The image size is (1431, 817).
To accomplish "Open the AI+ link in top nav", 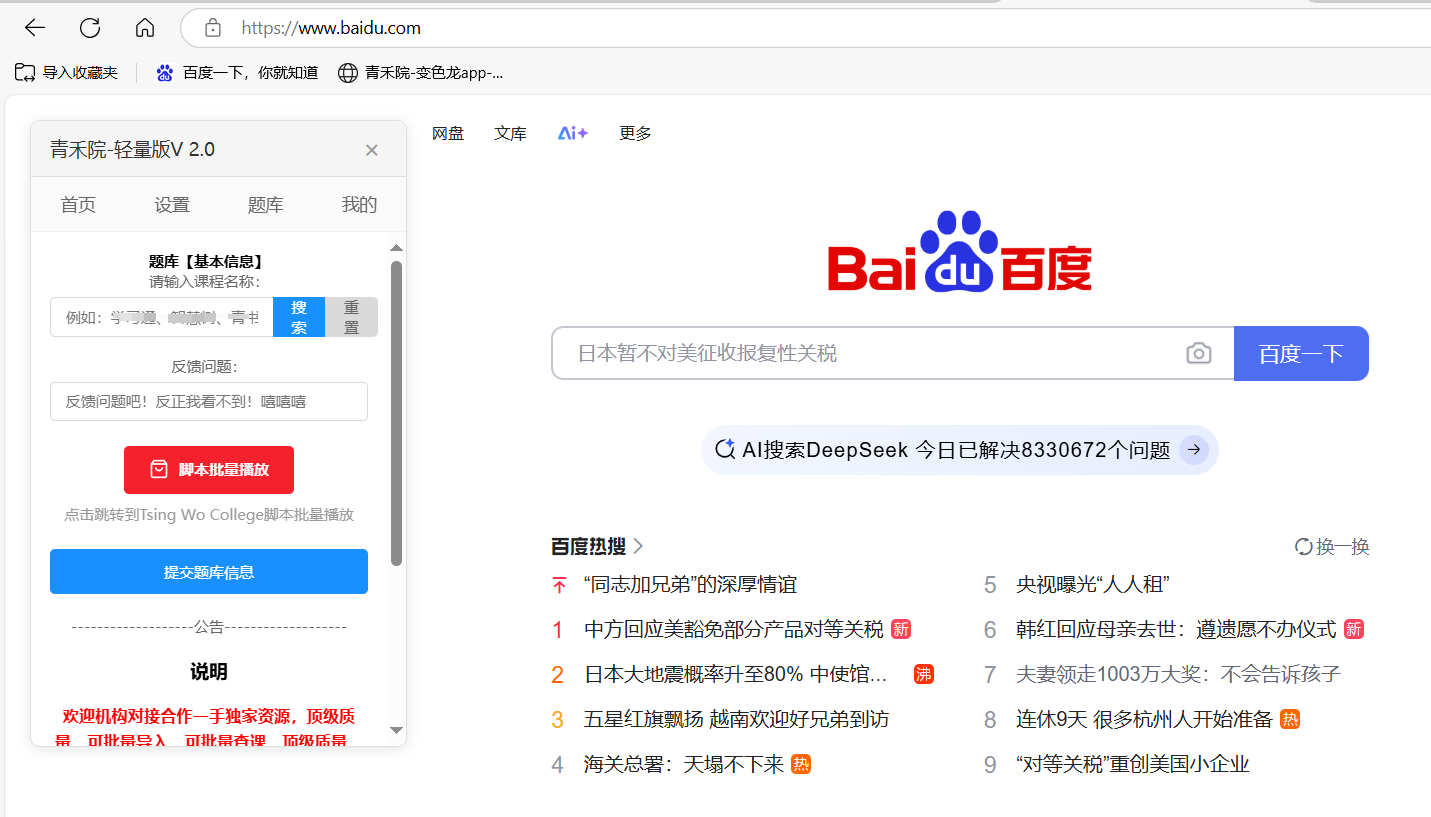I will (x=573, y=133).
